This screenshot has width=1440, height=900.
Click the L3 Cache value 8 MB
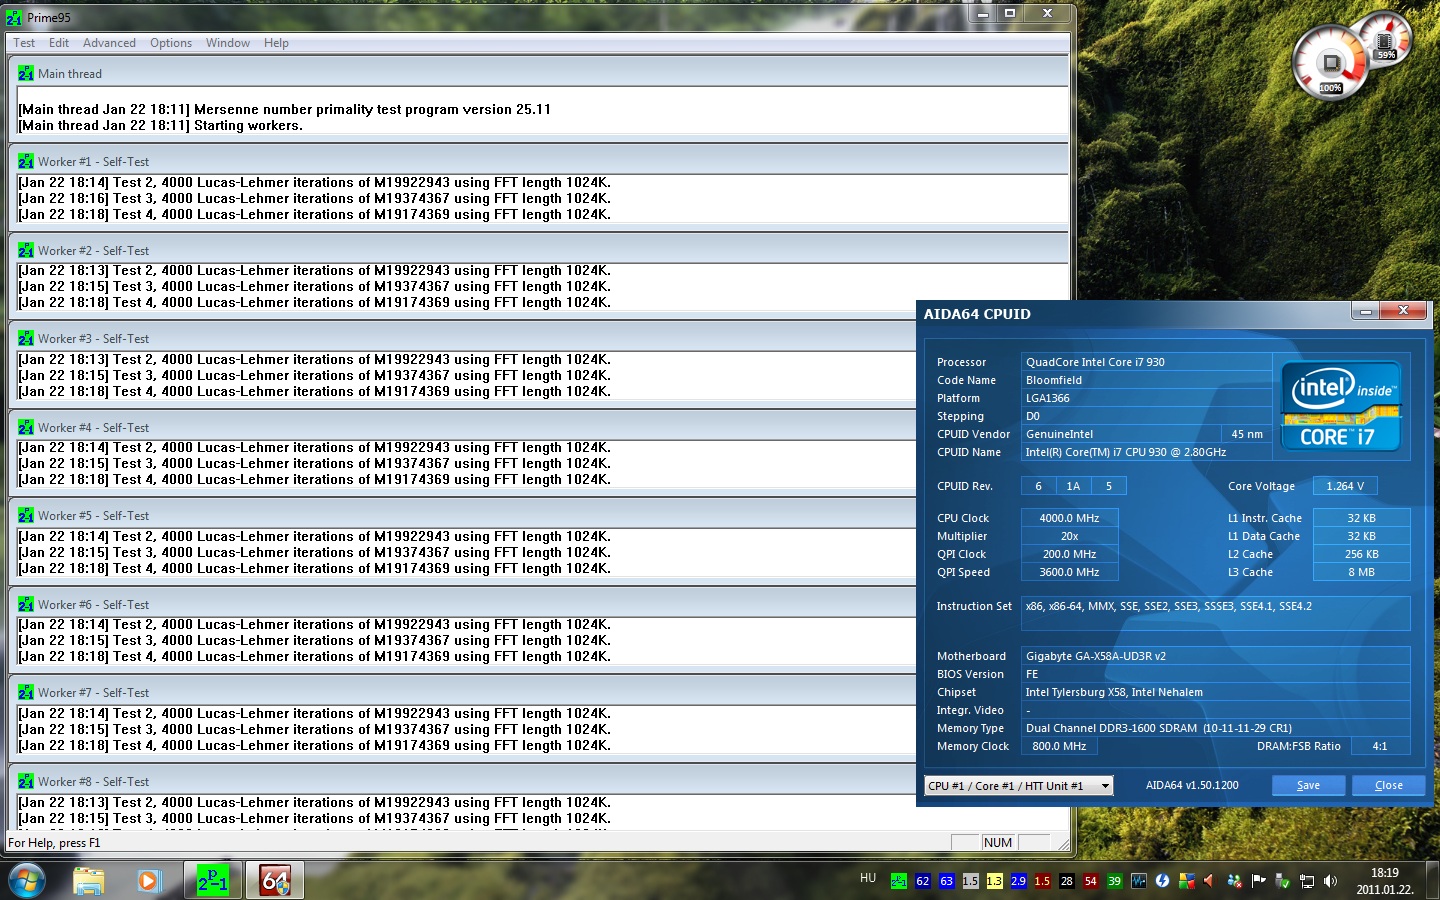coord(1361,572)
